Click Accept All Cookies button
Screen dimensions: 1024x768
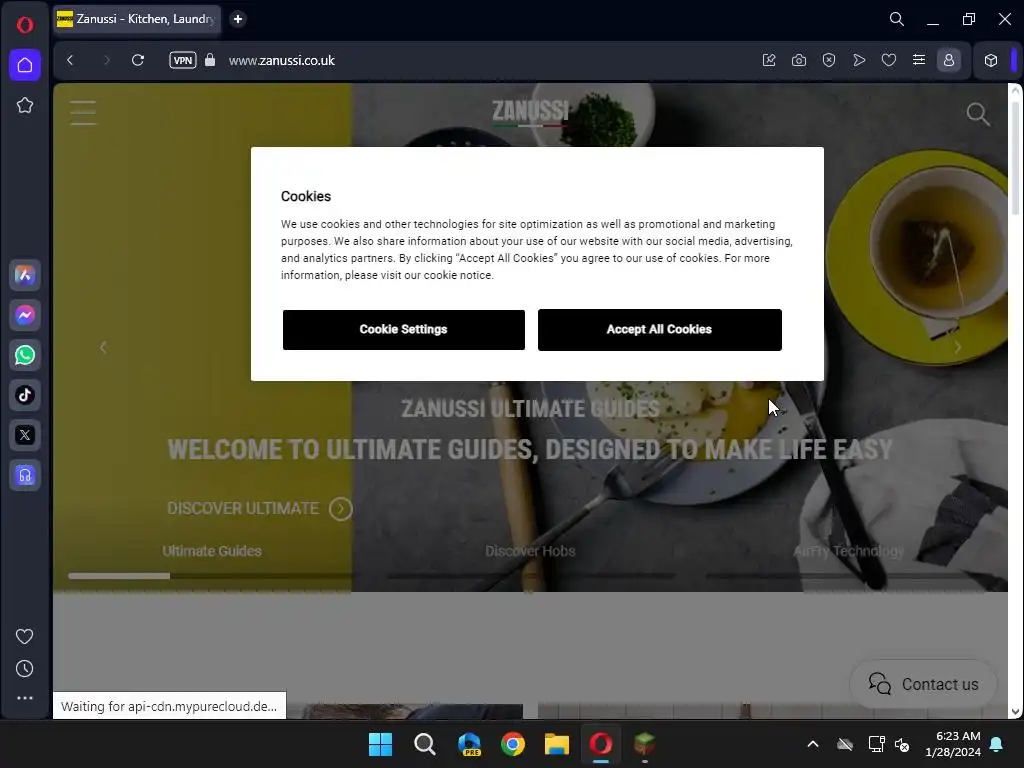[660, 330]
